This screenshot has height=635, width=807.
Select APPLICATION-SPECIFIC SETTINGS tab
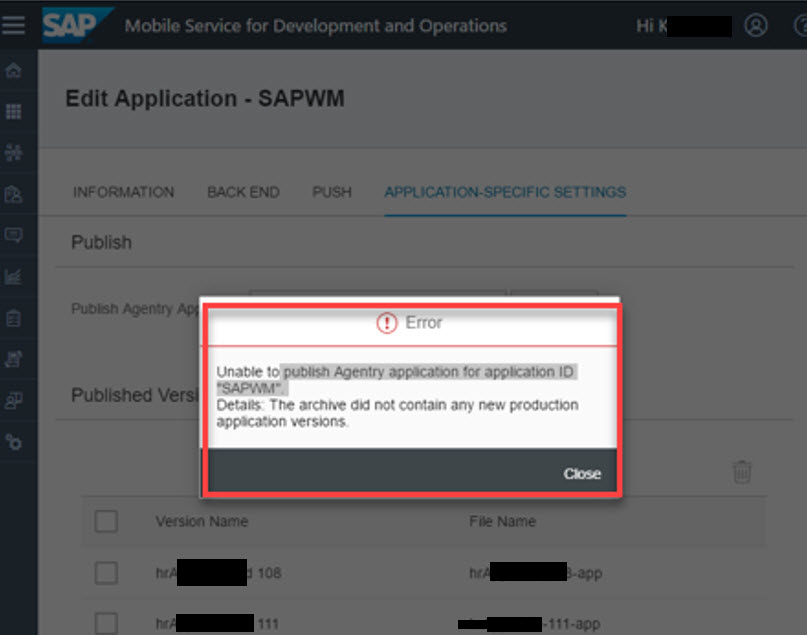pos(505,192)
